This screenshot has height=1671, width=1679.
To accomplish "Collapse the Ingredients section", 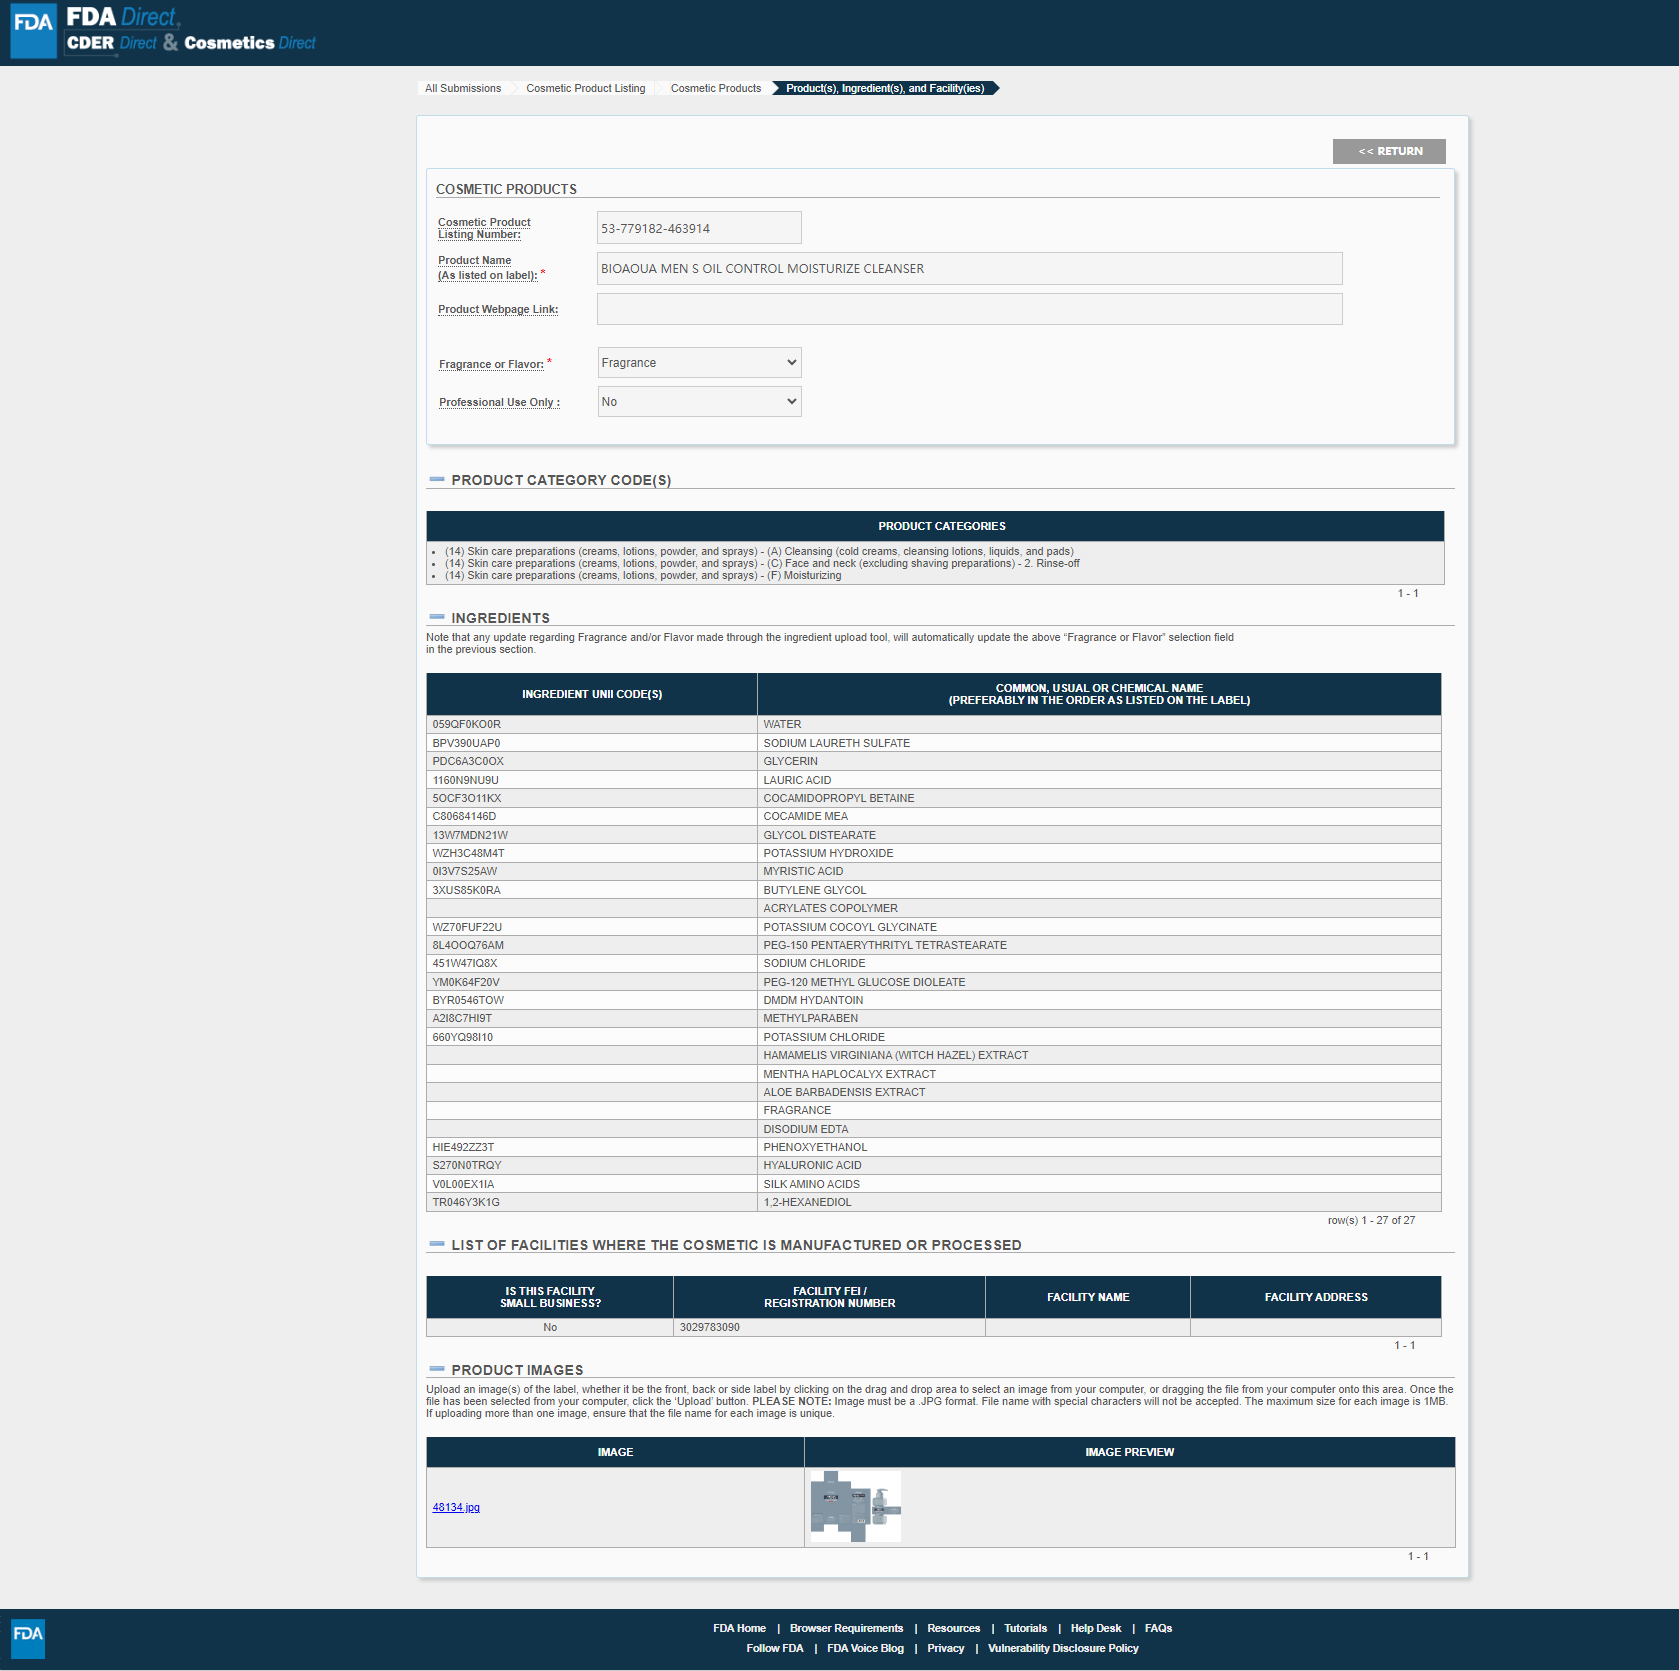I will pyautogui.click(x=437, y=618).
